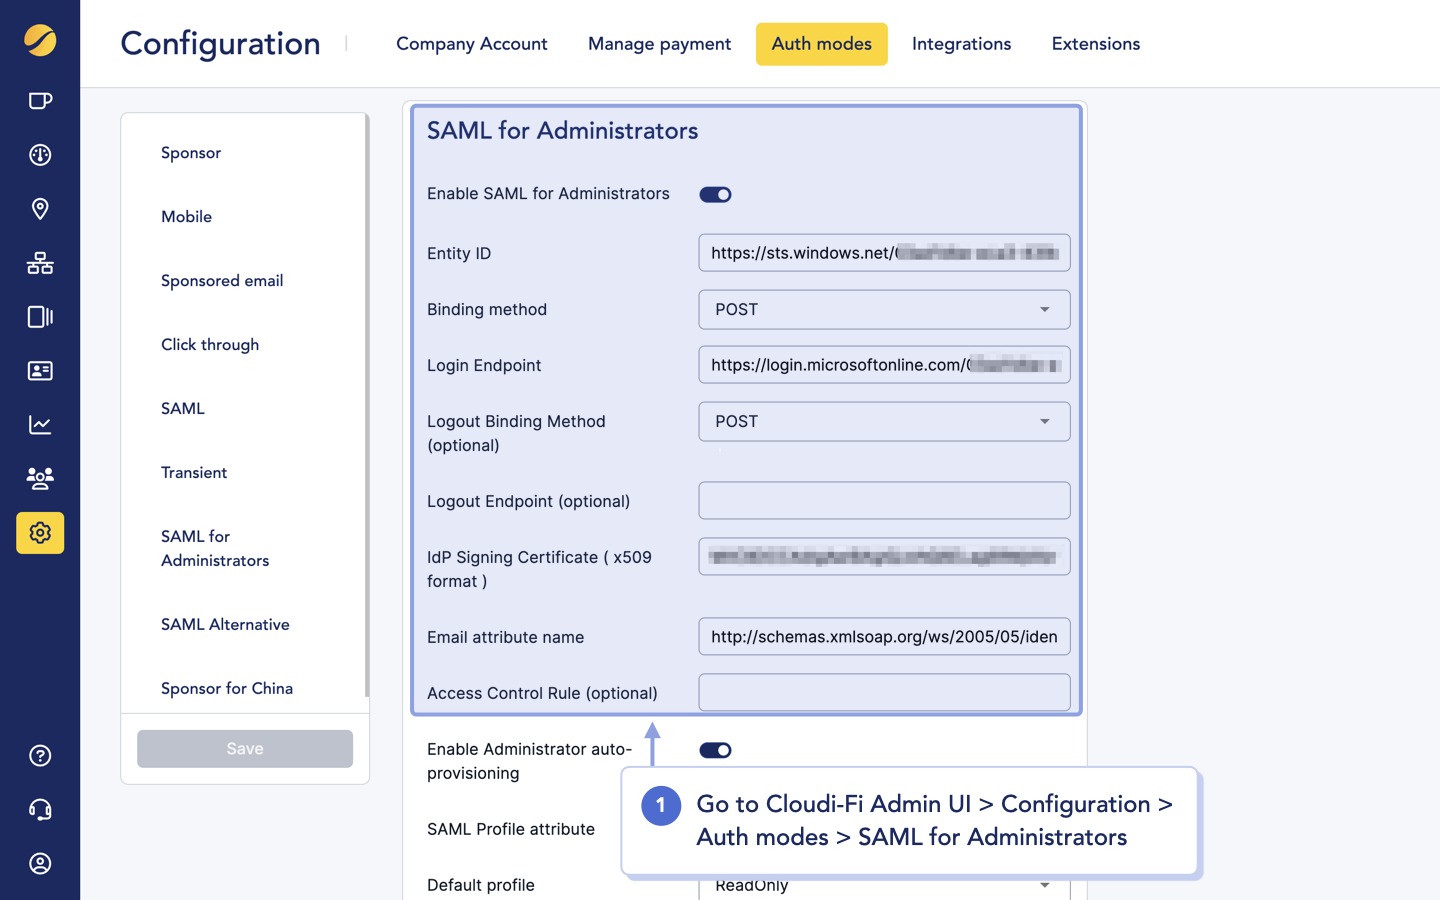Select SAML Alternative in the auth modes list

[x=225, y=624]
